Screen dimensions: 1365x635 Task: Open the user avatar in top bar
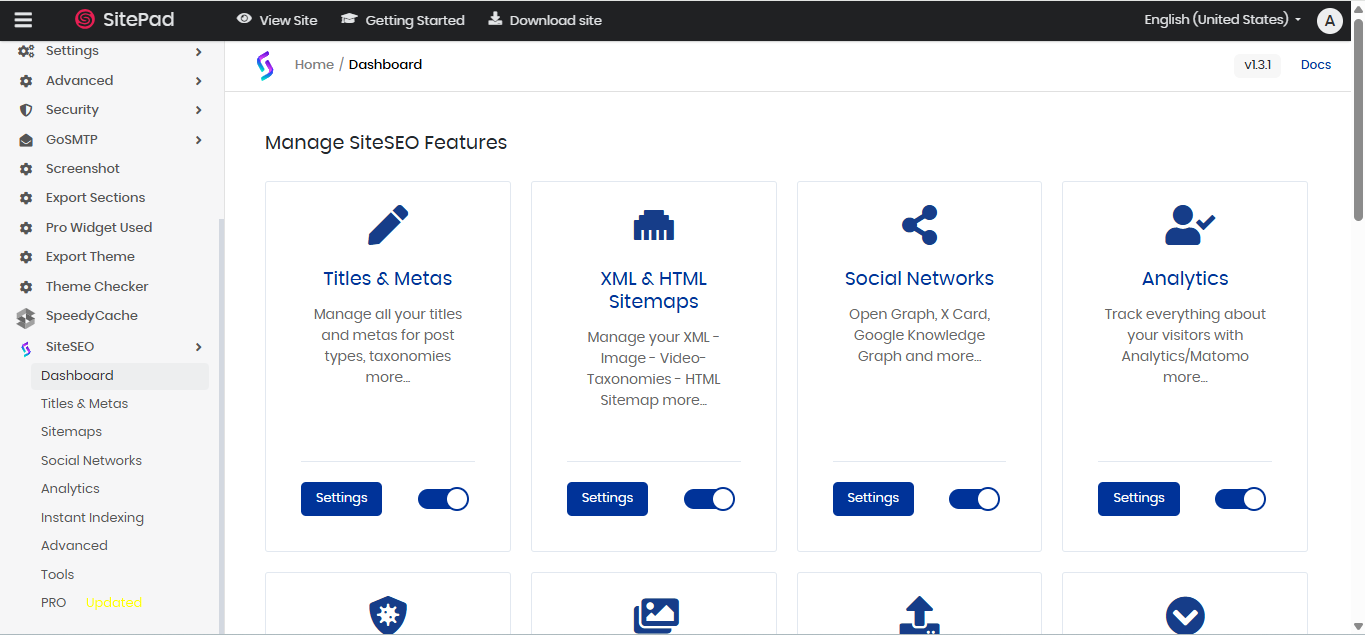(x=1329, y=20)
